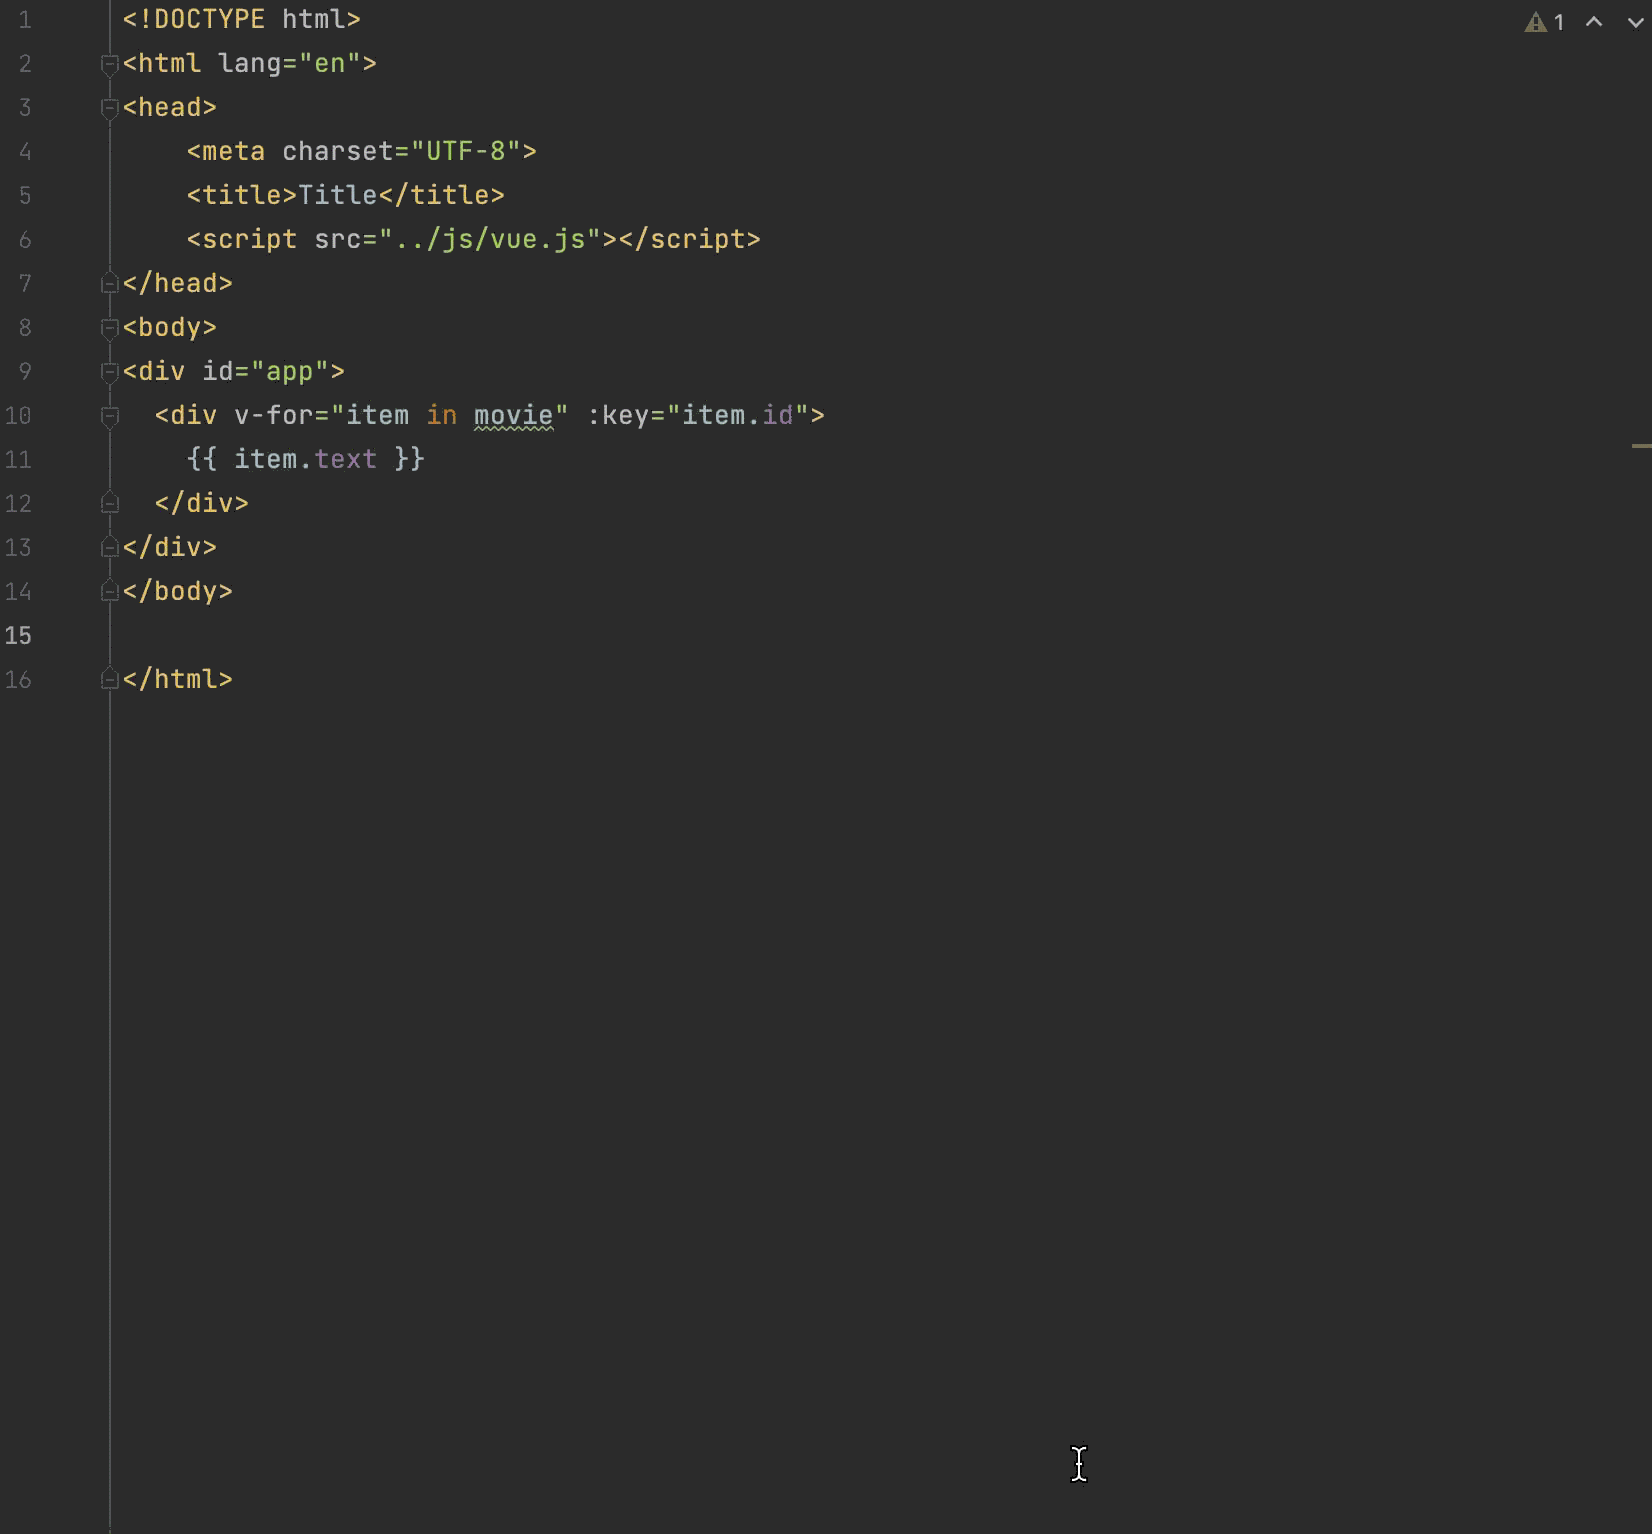Fold at the closing head tag marker

click(110, 284)
